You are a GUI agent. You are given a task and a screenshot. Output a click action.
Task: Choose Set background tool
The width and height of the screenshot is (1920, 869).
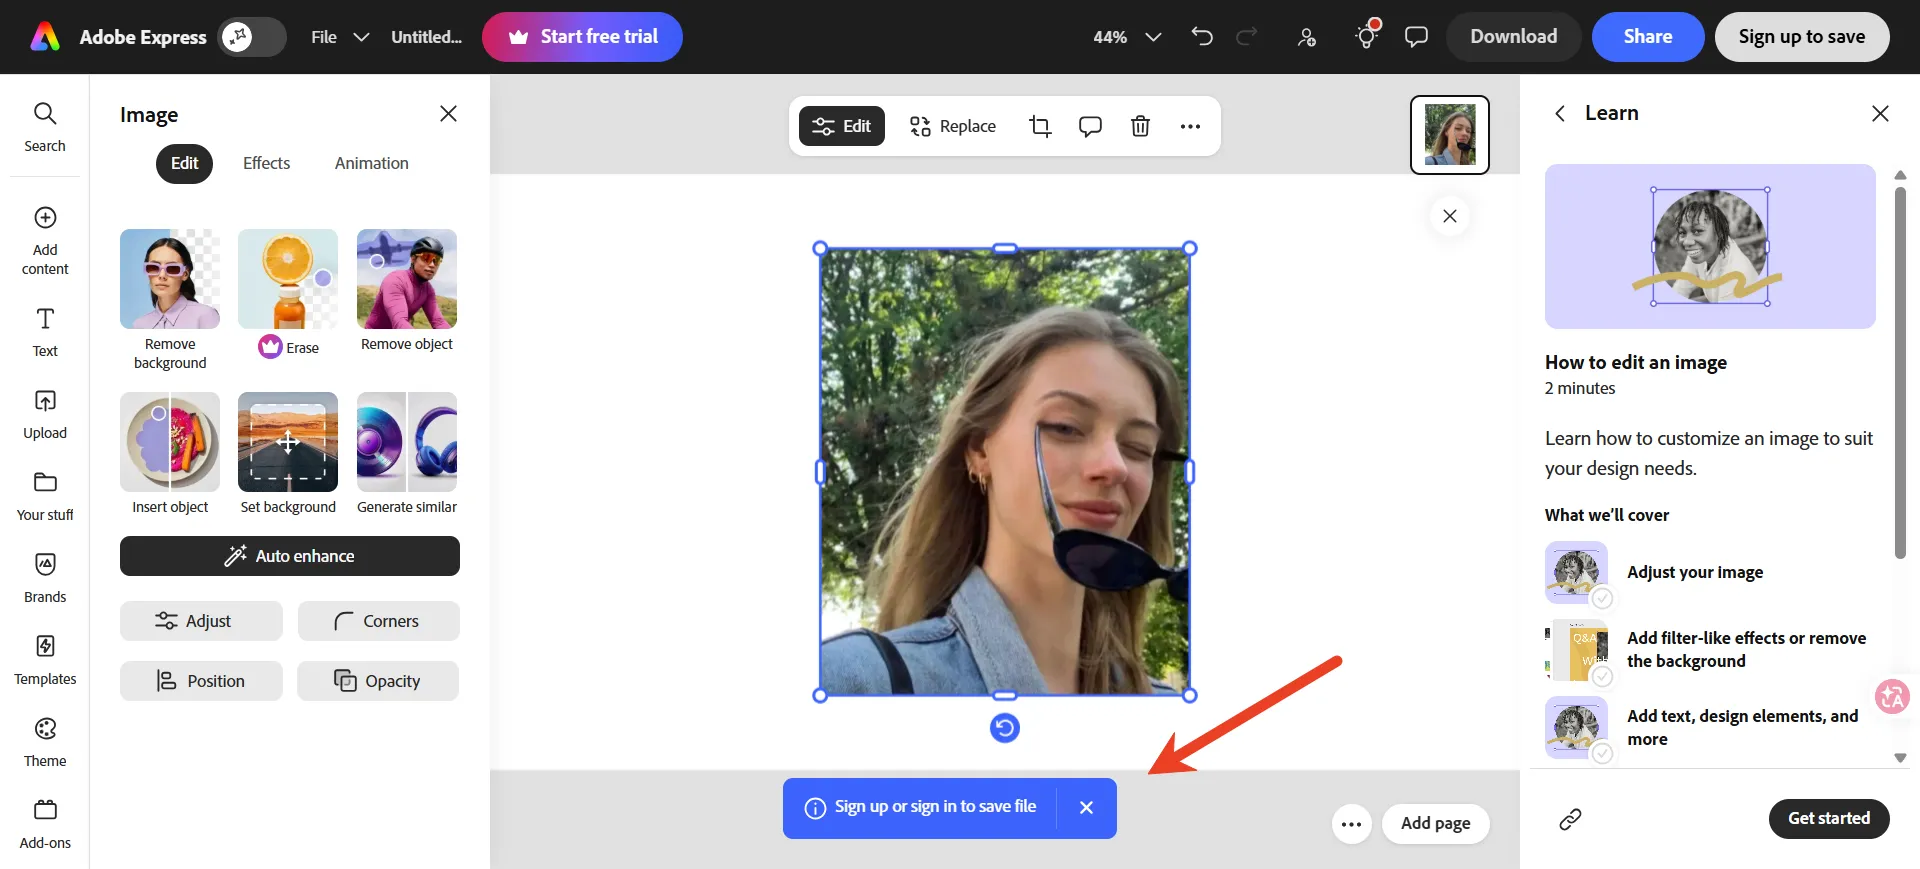288,454
